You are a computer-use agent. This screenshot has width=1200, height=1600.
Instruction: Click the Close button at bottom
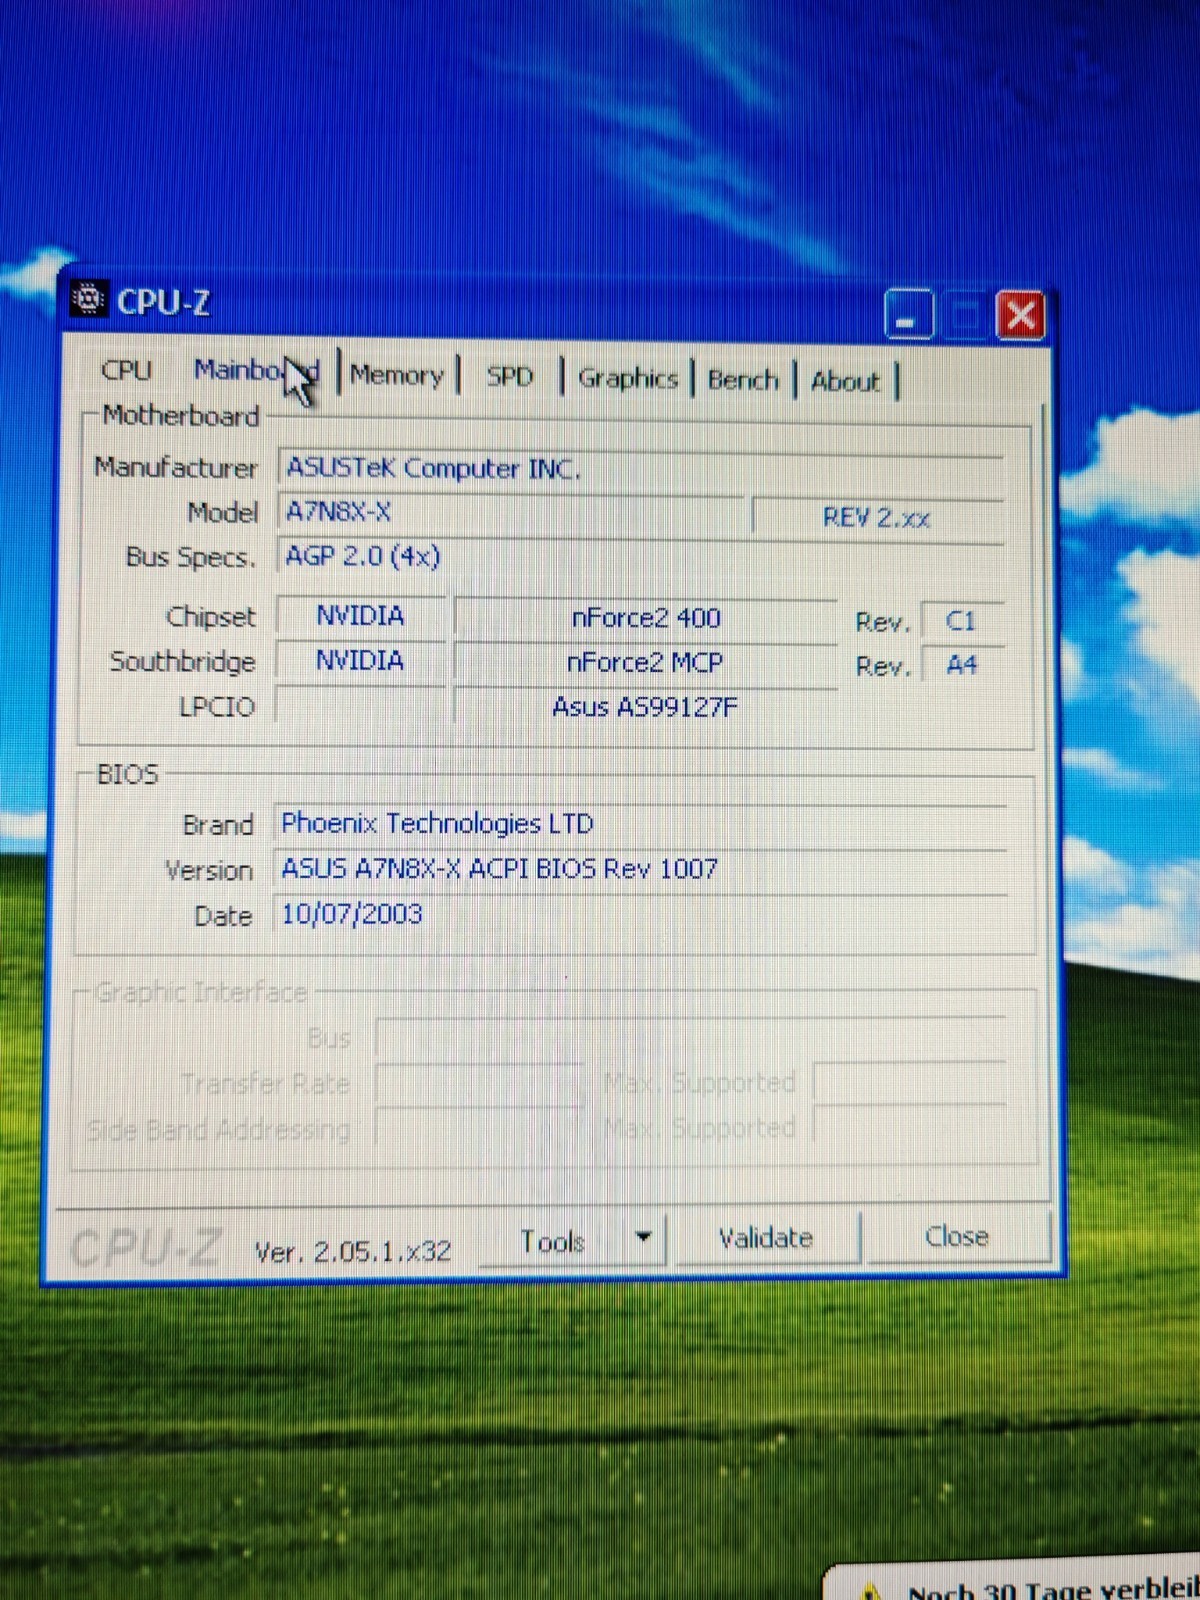pyautogui.click(x=957, y=1237)
